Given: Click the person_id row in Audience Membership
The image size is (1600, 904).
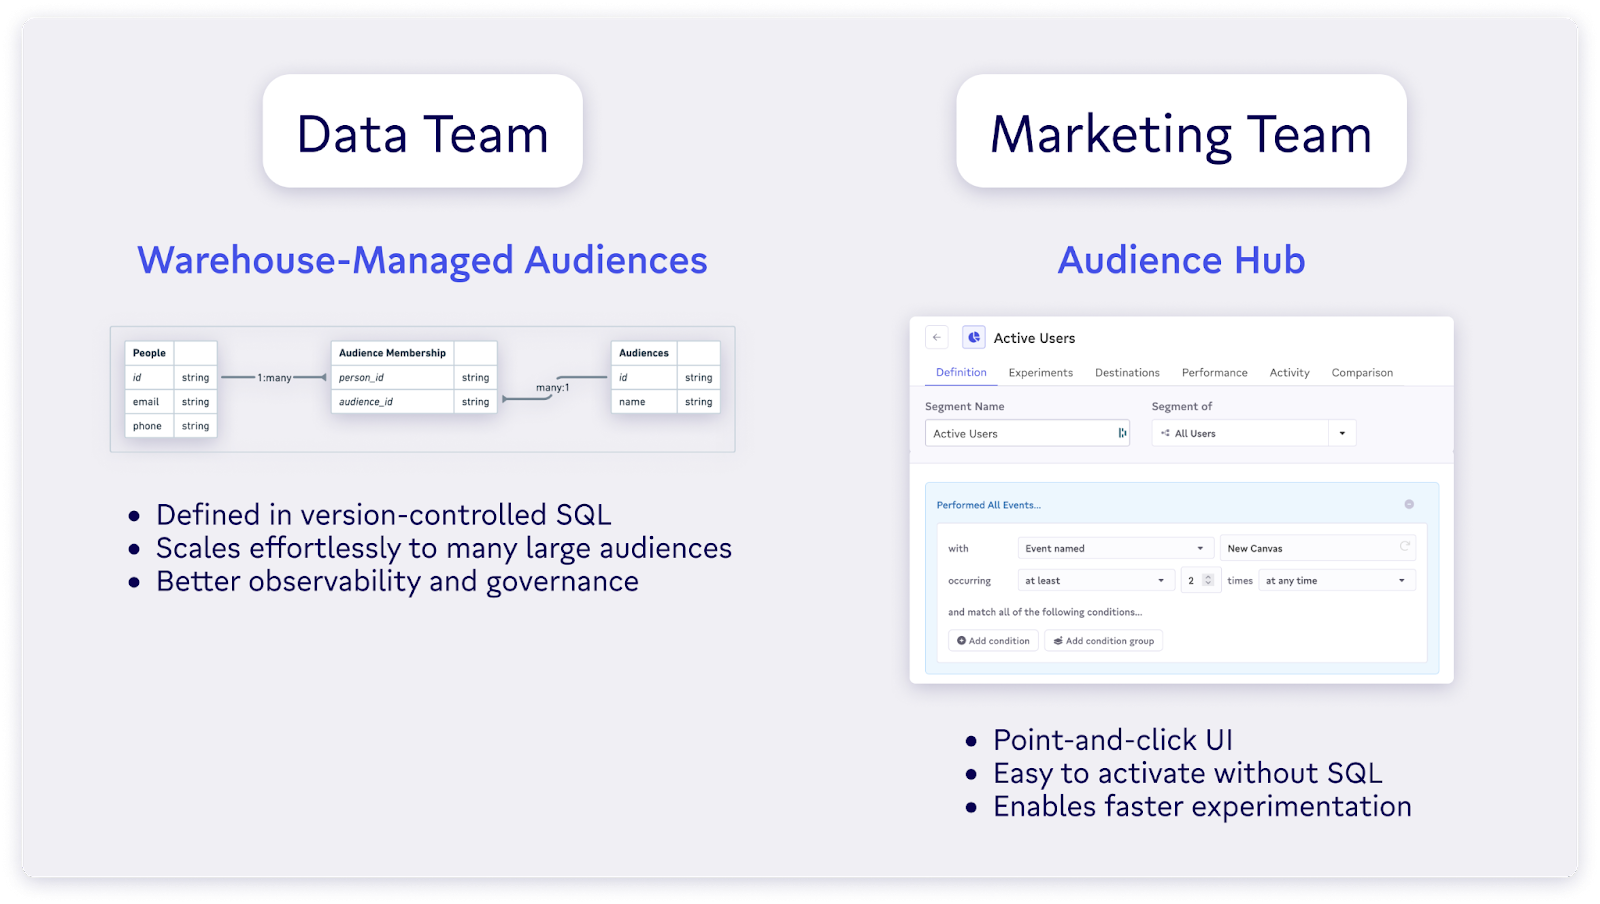Looking at the screenshot, I should click(414, 378).
